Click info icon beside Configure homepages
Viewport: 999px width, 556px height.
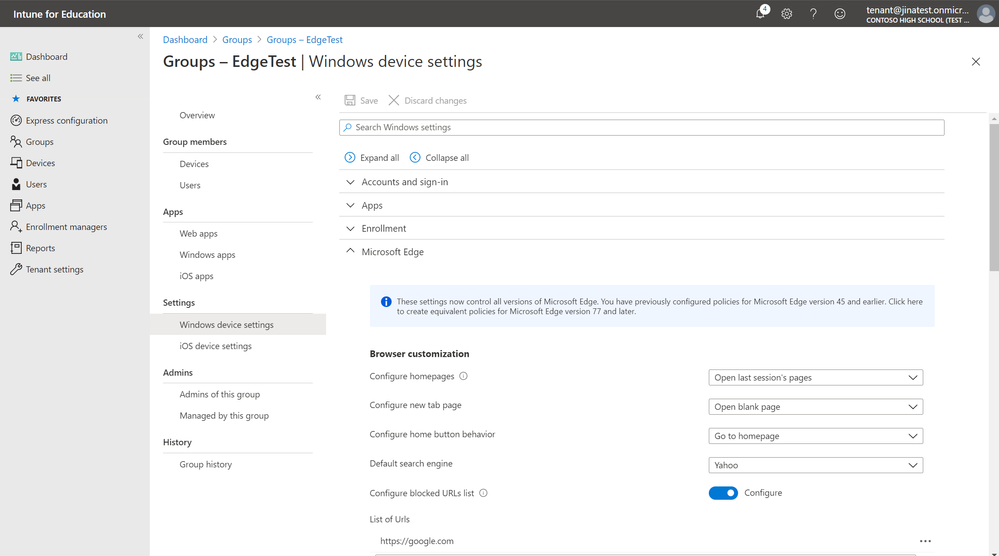(x=463, y=377)
